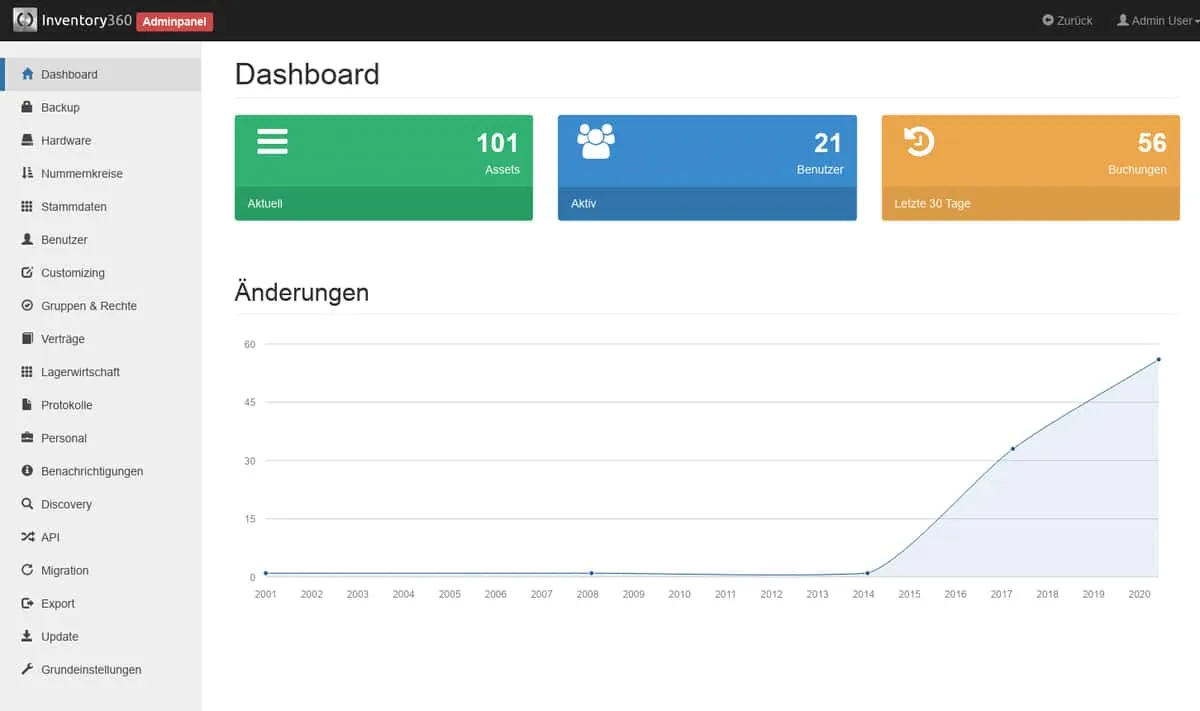Click the Aktuell footer of Assets card

click(x=383, y=203)
